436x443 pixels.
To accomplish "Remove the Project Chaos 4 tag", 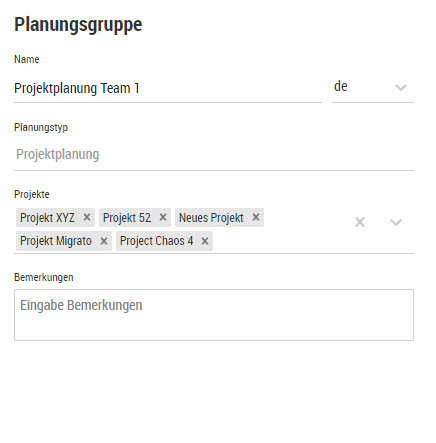I will (x=205, y=241).
